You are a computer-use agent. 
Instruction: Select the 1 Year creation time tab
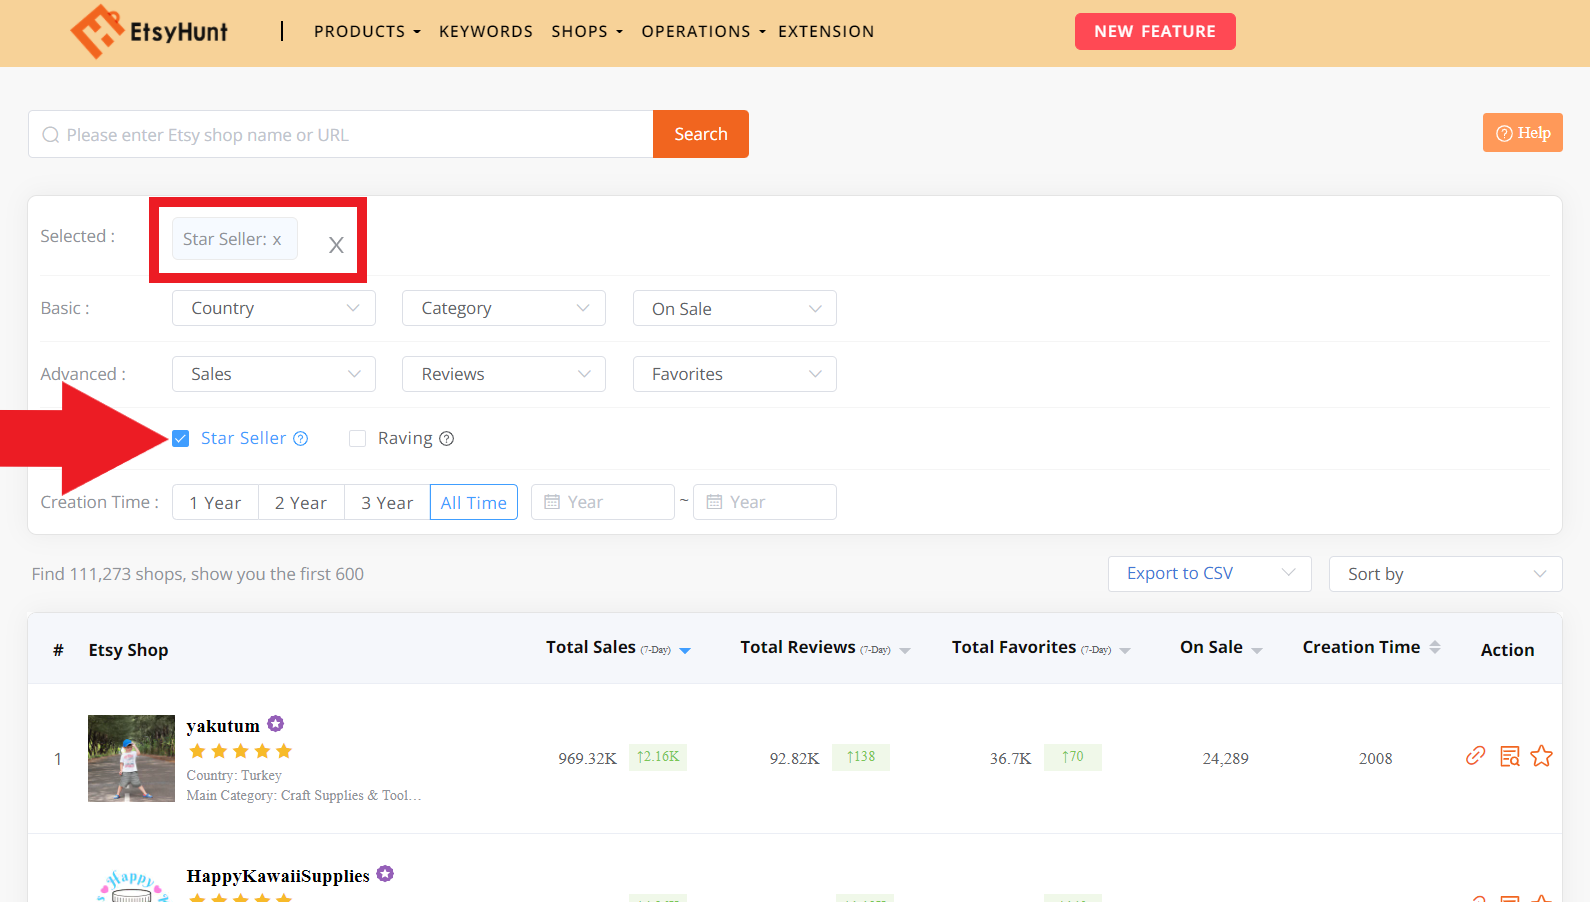215,502
